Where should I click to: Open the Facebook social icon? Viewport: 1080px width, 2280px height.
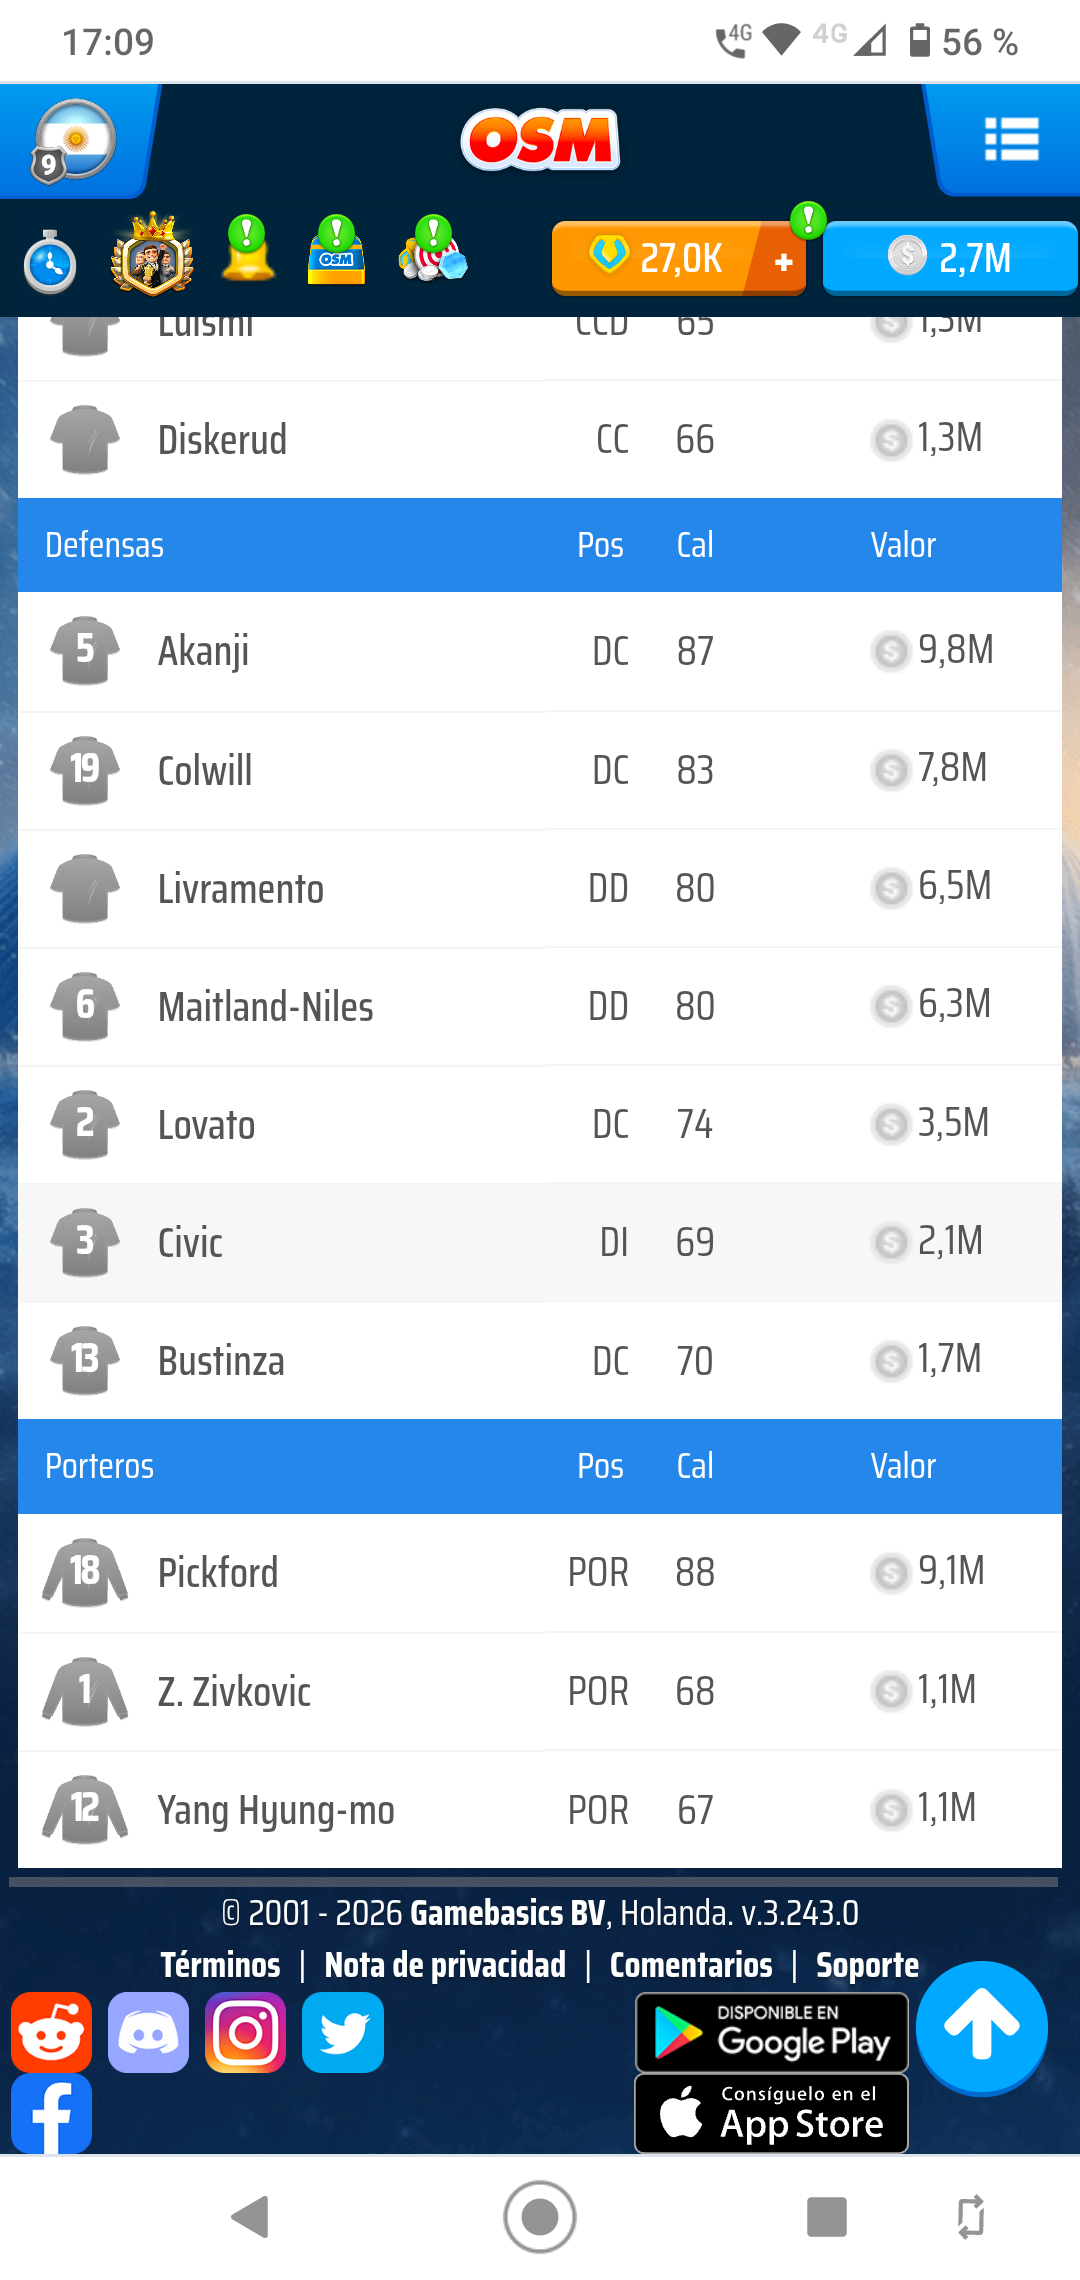52,2113
